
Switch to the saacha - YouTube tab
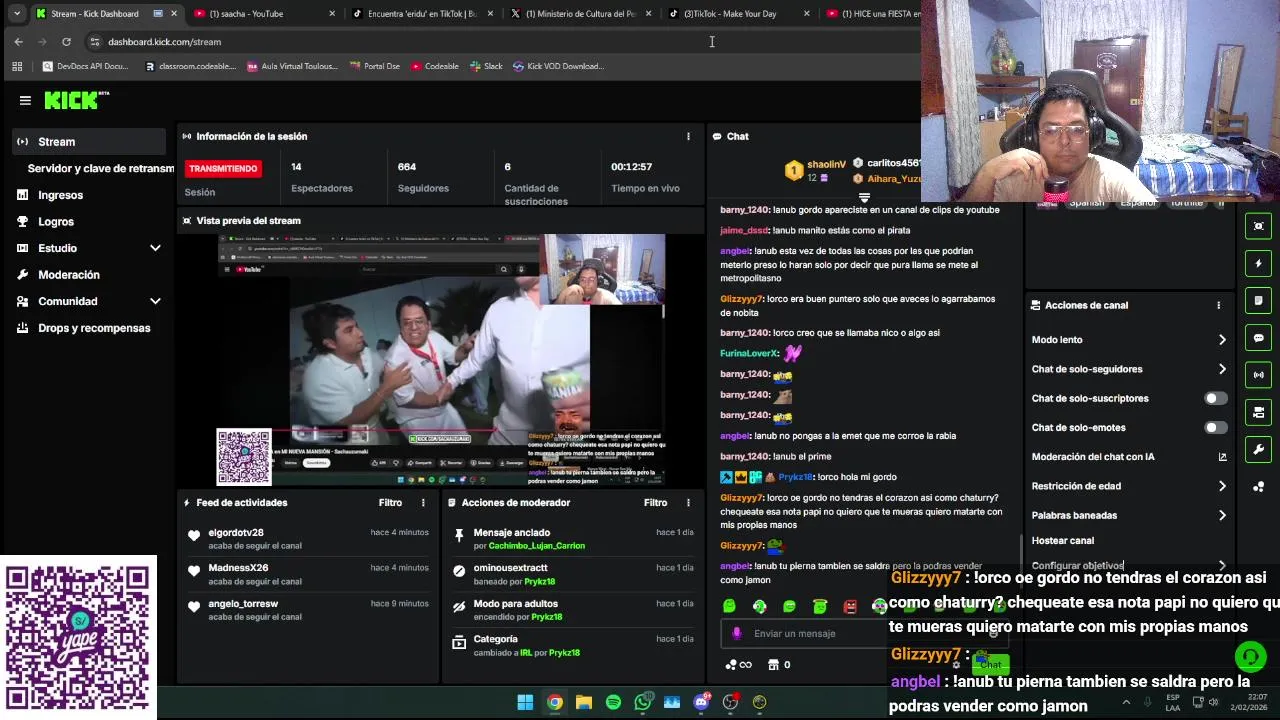click(263, 14)
